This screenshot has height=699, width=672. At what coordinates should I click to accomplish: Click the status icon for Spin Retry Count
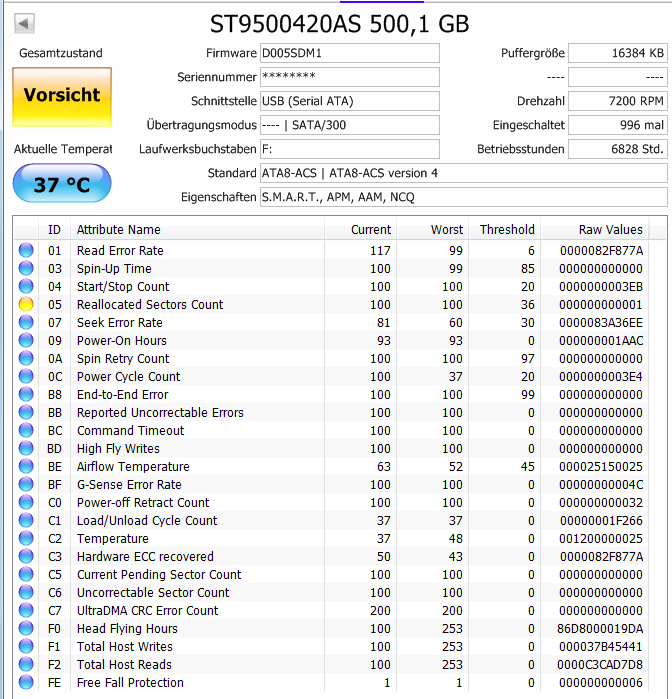coord(26,358)
